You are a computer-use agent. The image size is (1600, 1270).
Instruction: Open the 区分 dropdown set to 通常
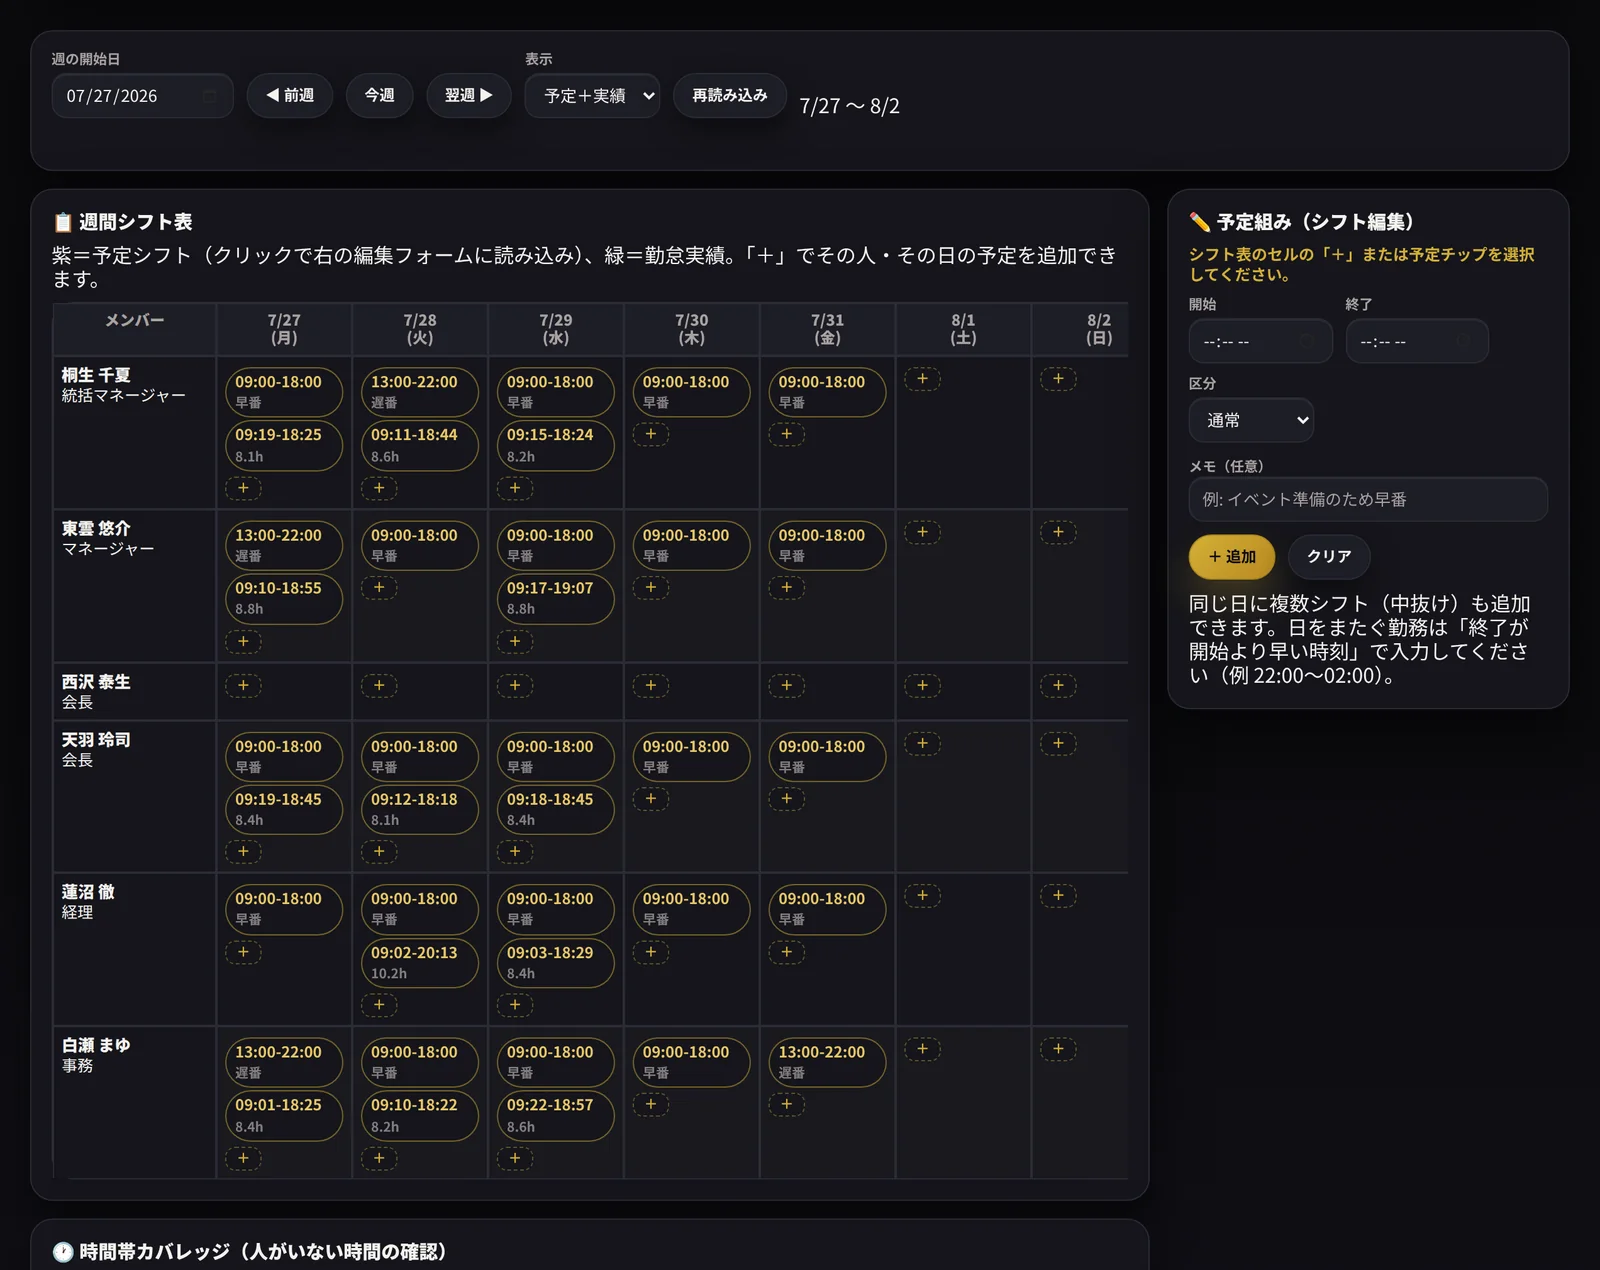point(1251,420)
